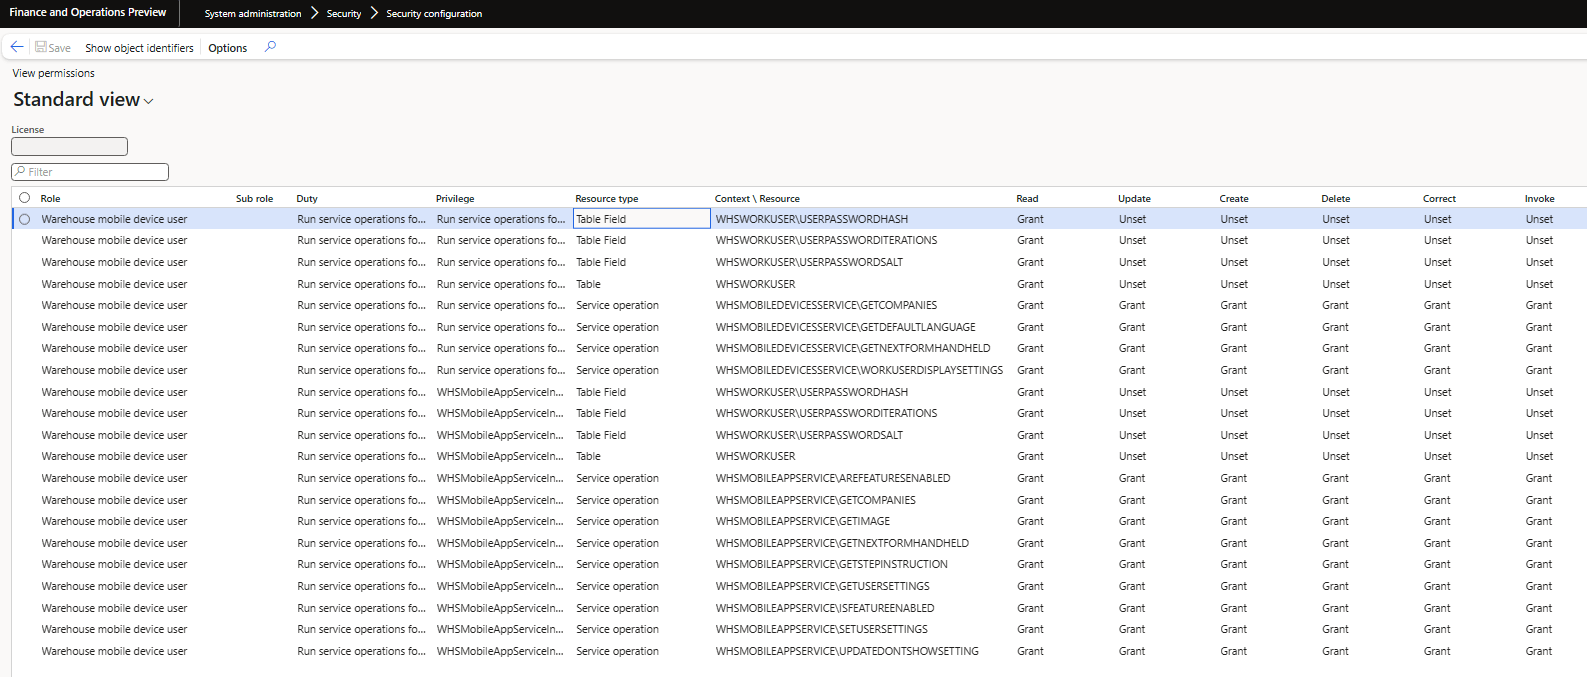Click the Filter input field
Image resolution: width=1587 pixels, height=677 pixels.
90,172
